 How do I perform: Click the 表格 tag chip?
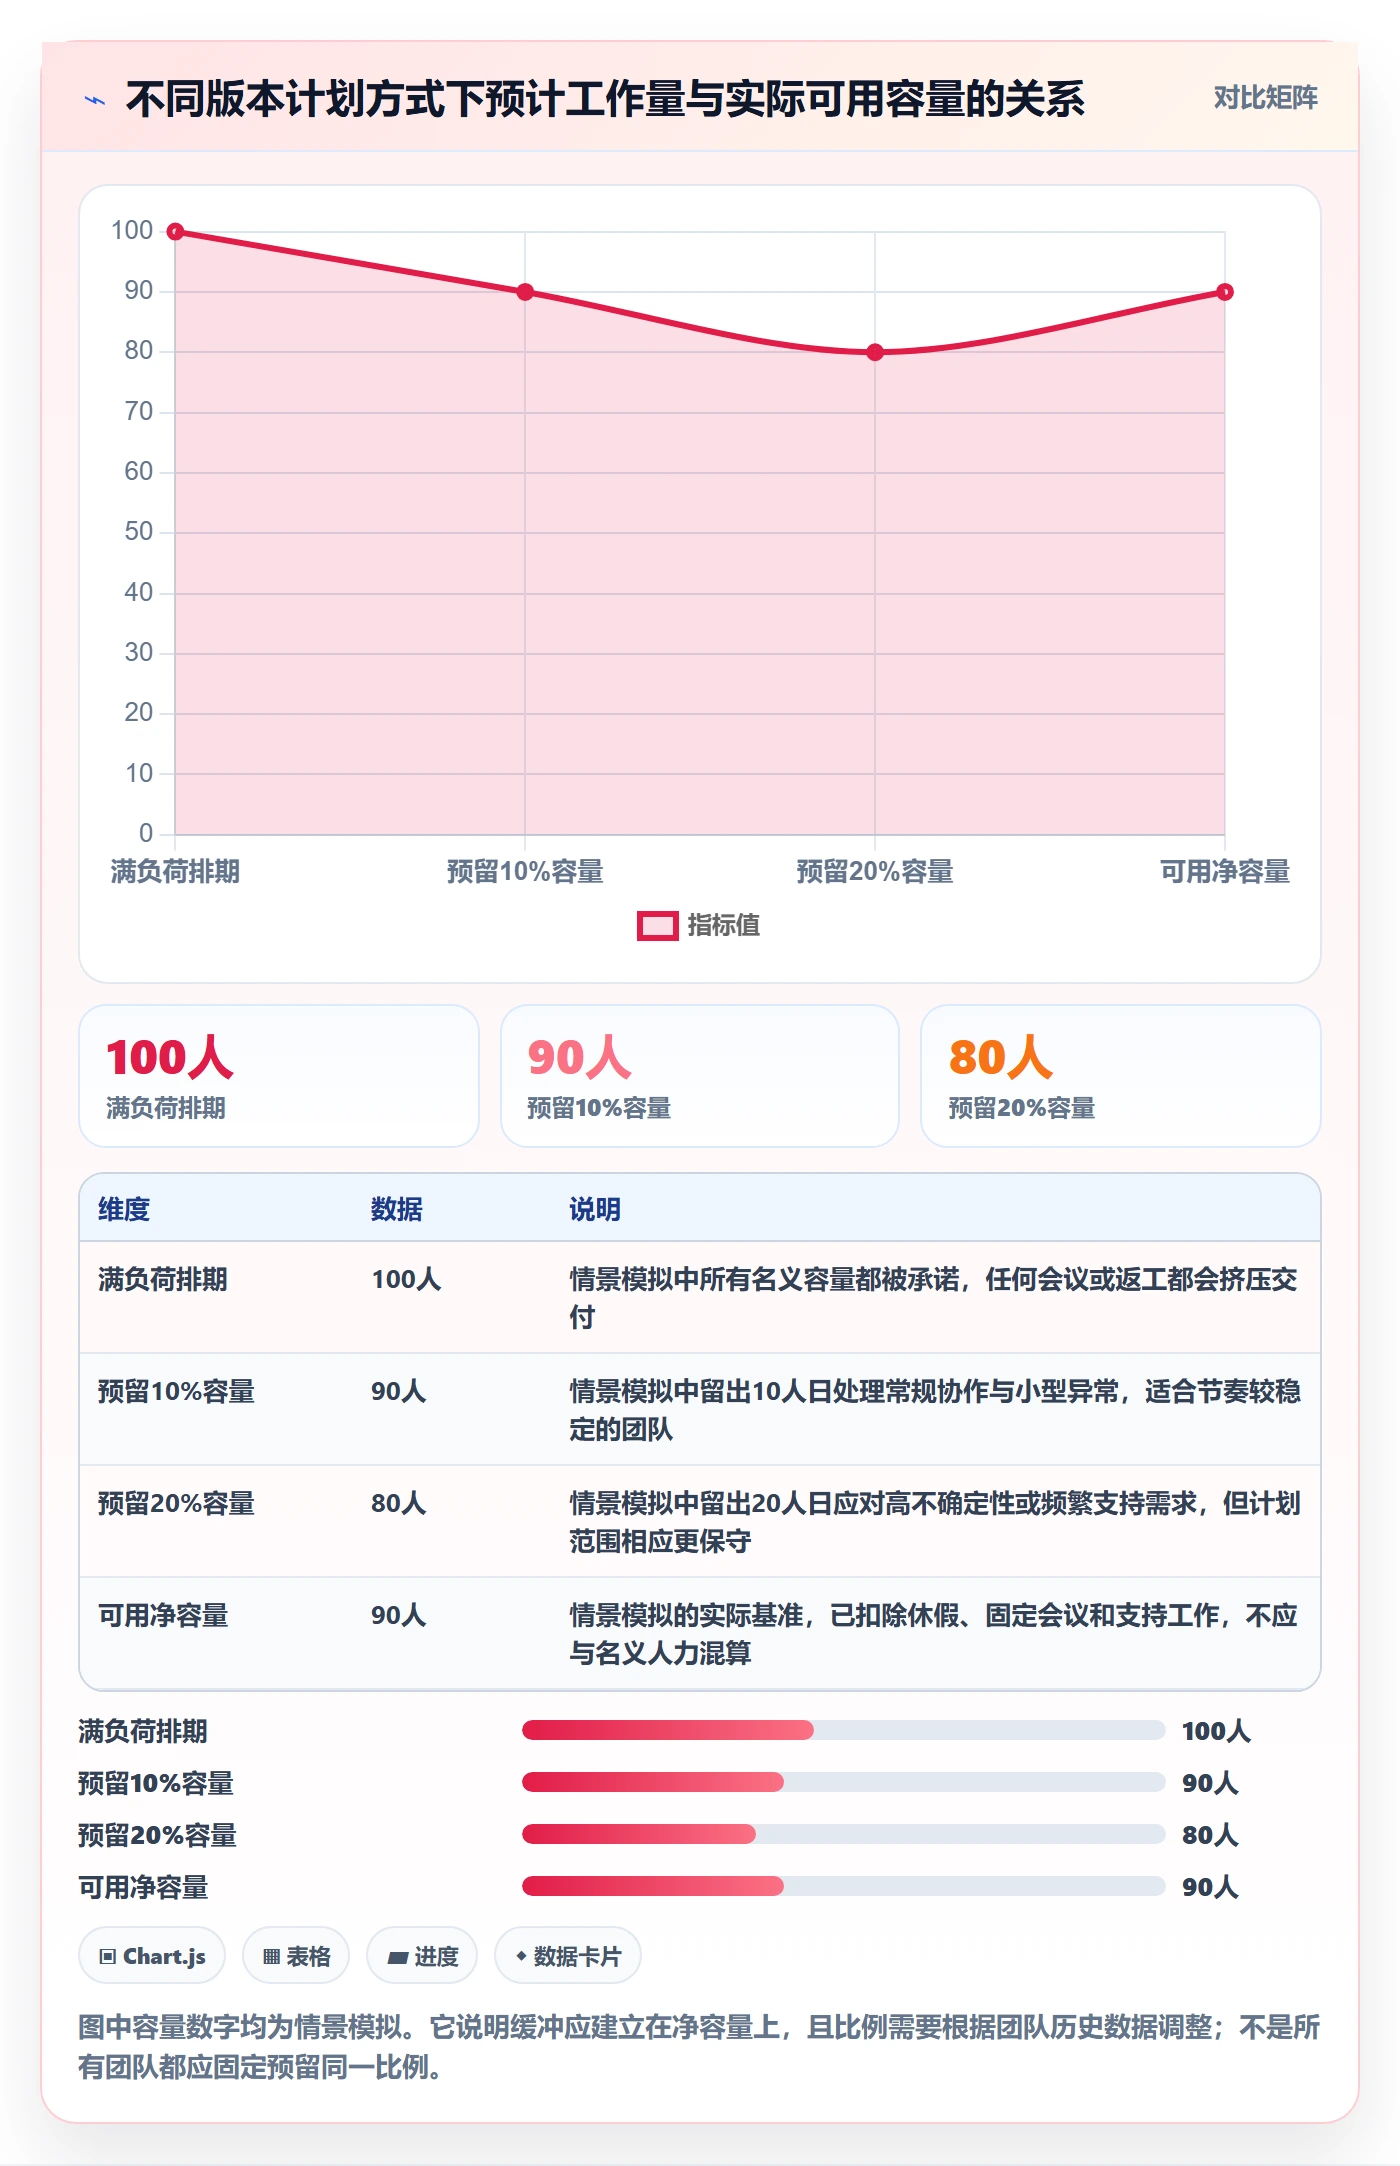pos(296,1956)
